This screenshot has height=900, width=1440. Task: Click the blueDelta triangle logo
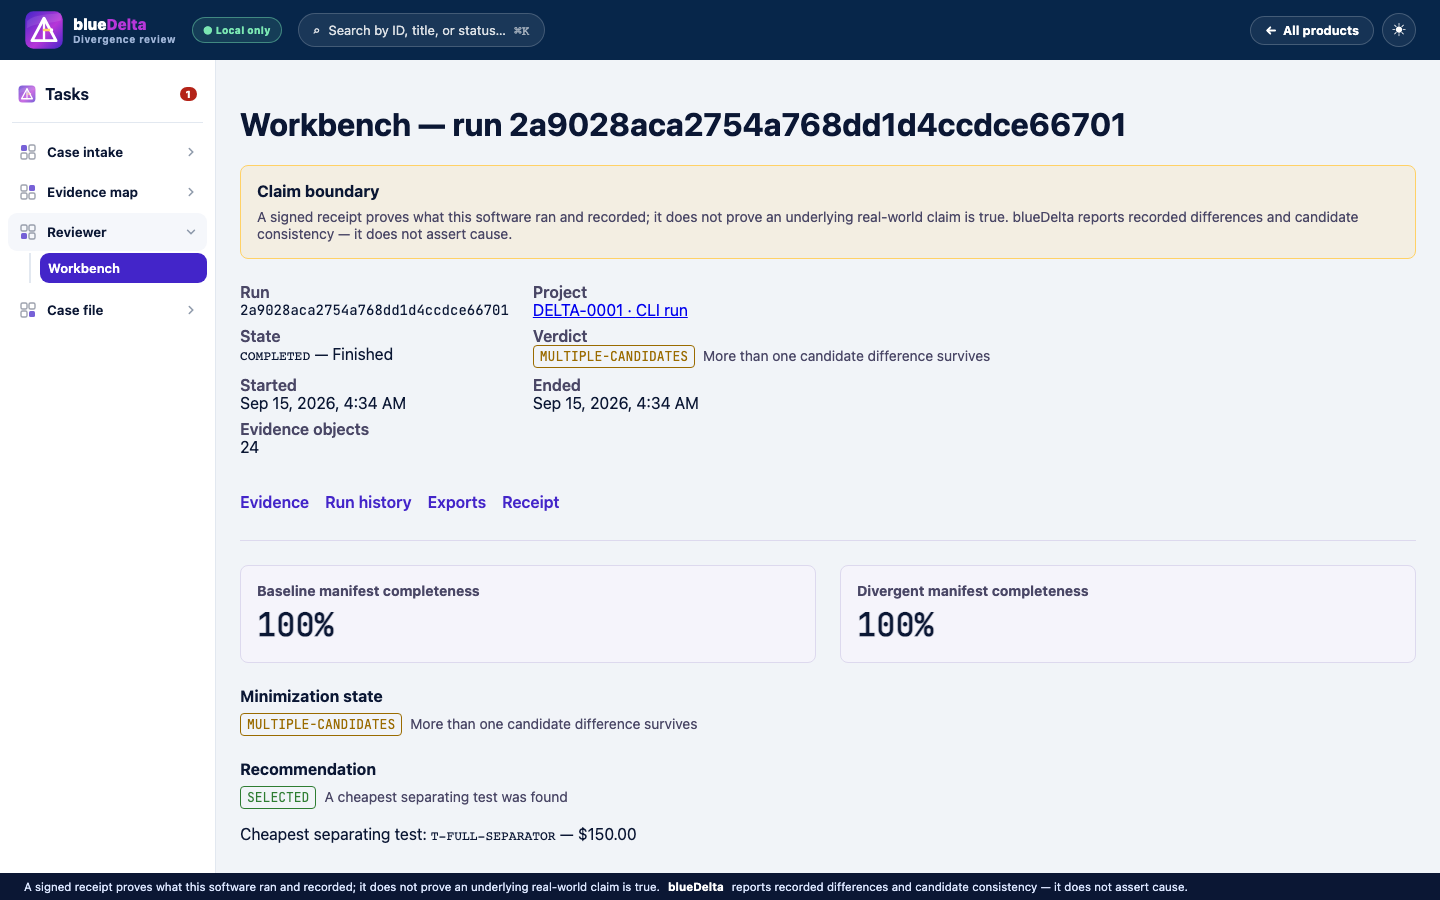click(x=44, y=30)
